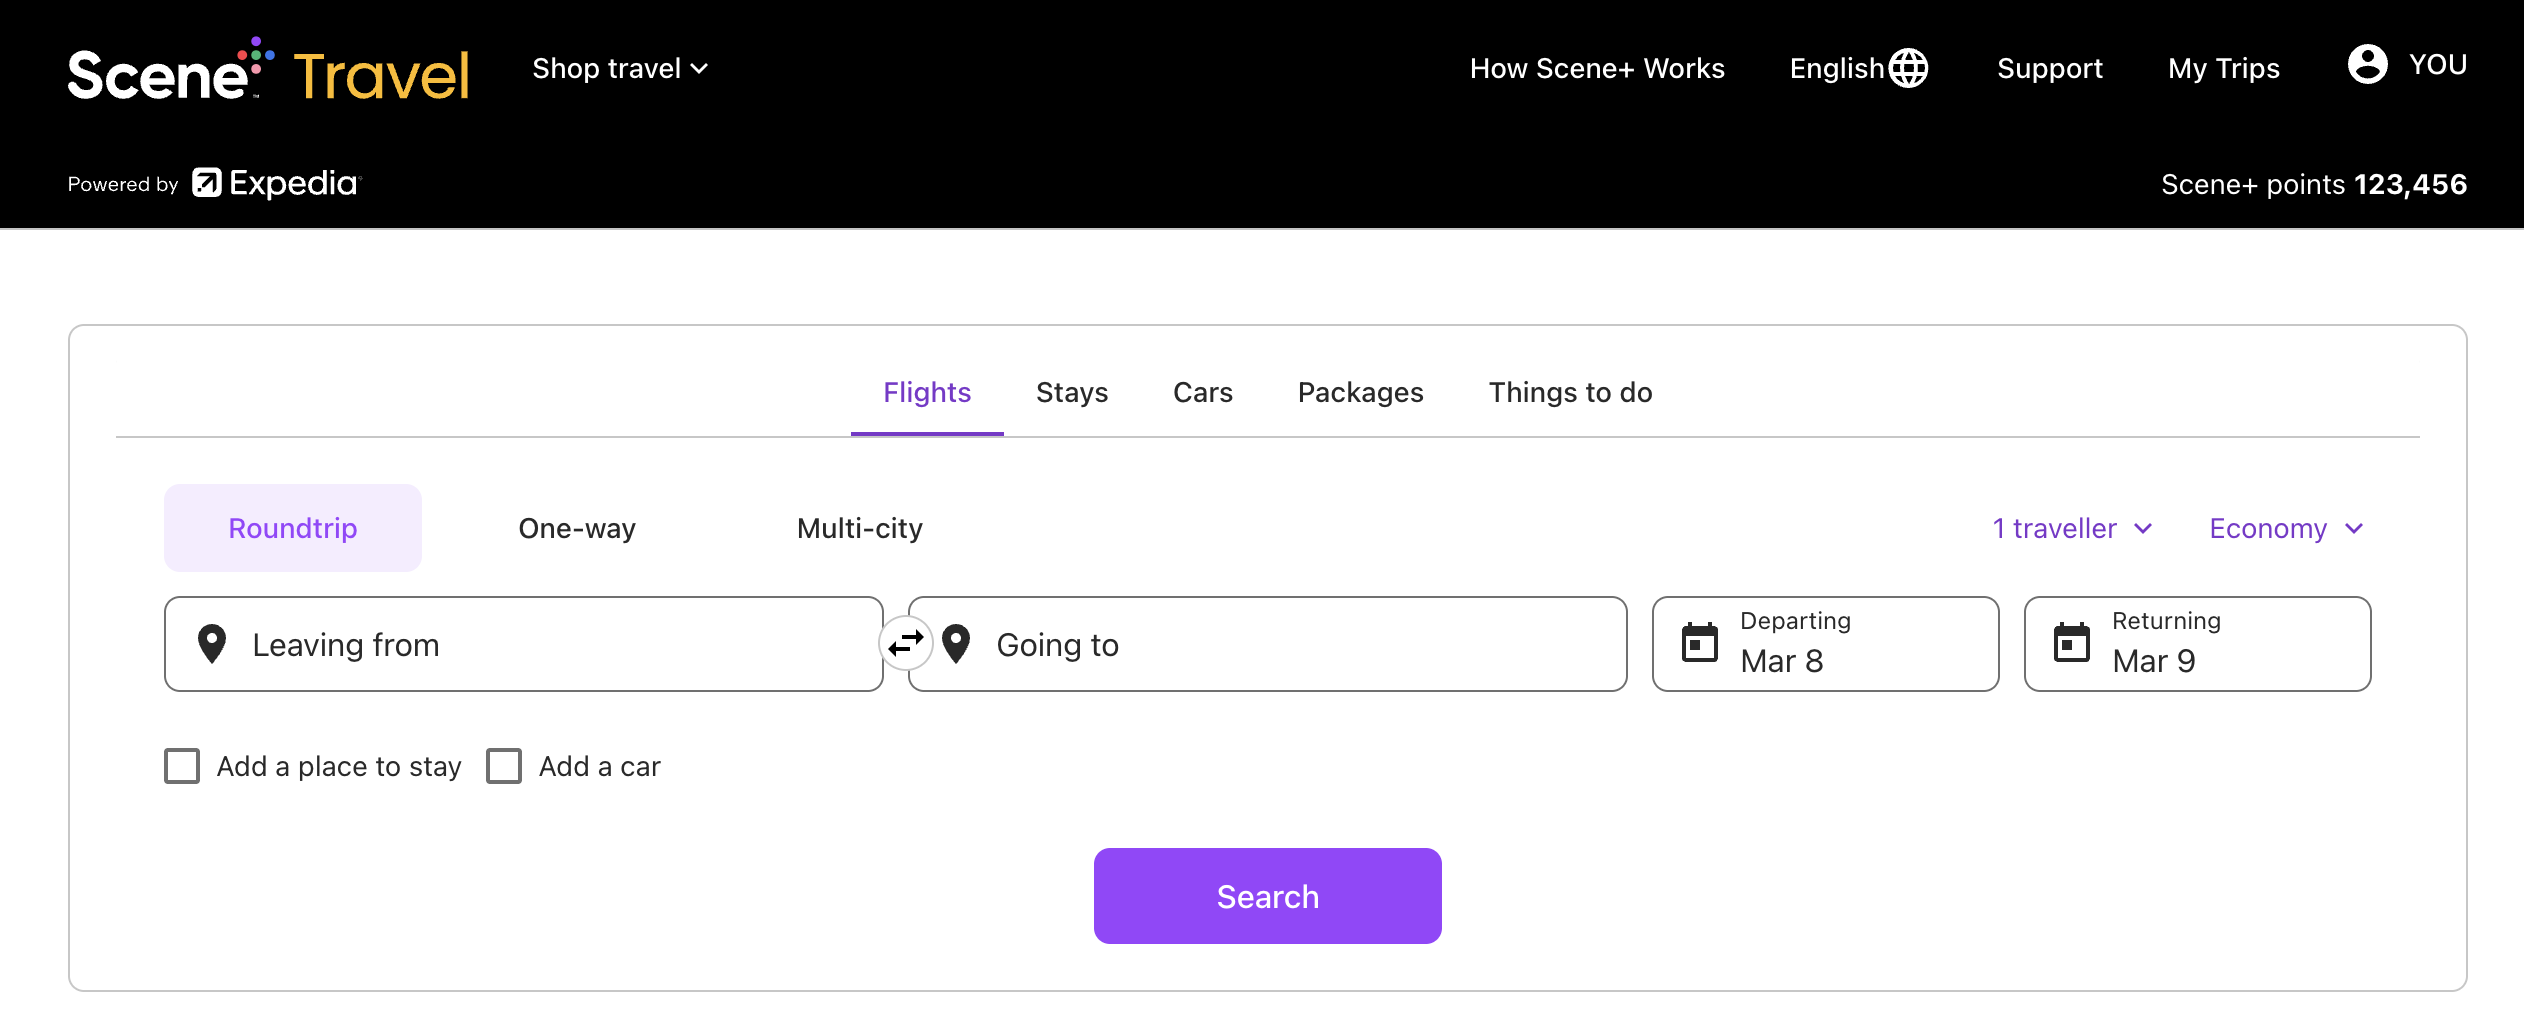Open the Packages tab
The width and height of the screenshot is (2524, 1022).
[1360, 392]
